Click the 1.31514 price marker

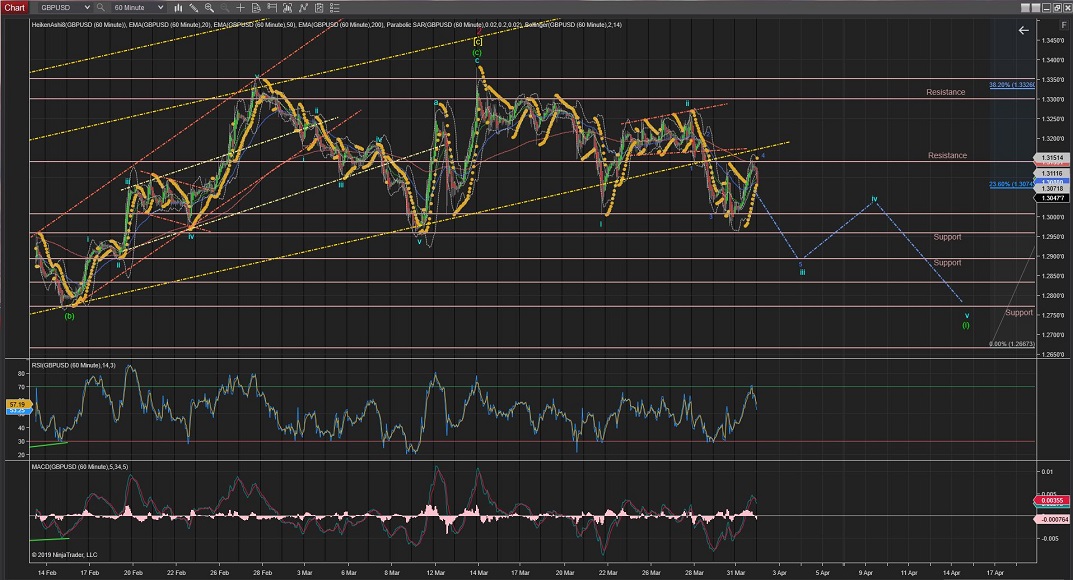[1052, 158]
